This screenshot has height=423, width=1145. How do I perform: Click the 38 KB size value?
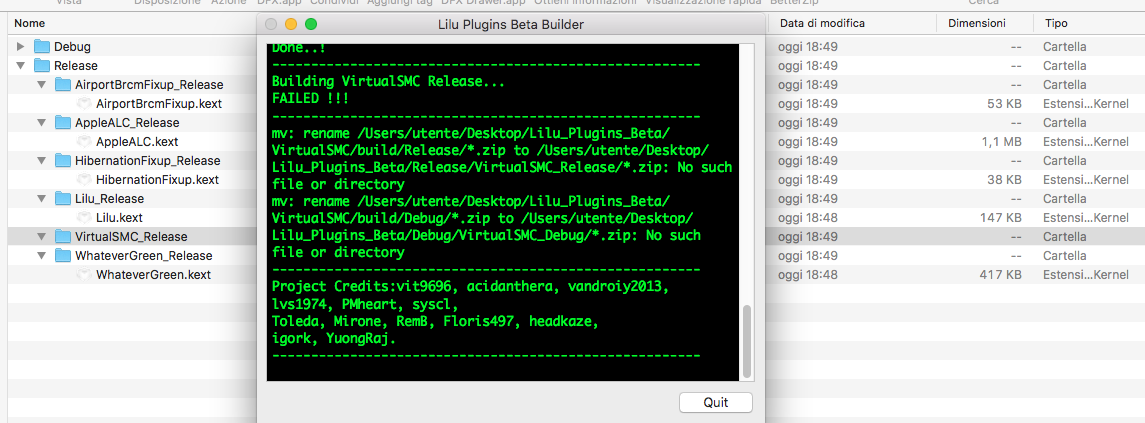click(1004, 180)
